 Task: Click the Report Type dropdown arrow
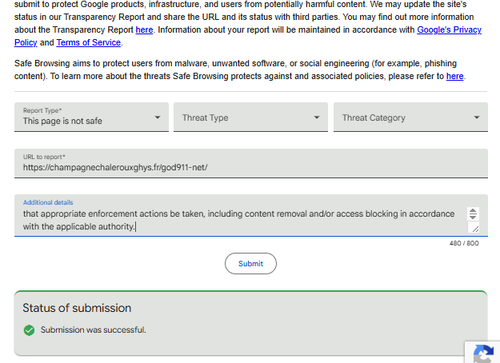[x=157, y=117]
